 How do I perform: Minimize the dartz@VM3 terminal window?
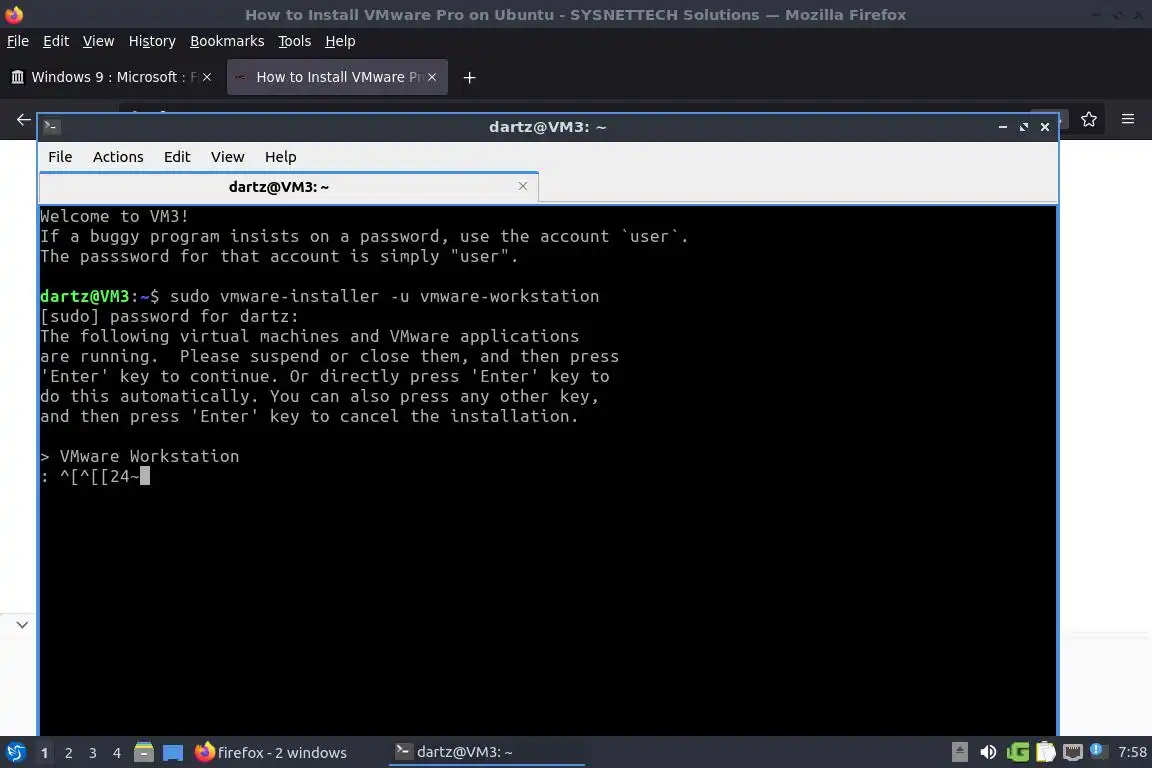pos(1003,127)
